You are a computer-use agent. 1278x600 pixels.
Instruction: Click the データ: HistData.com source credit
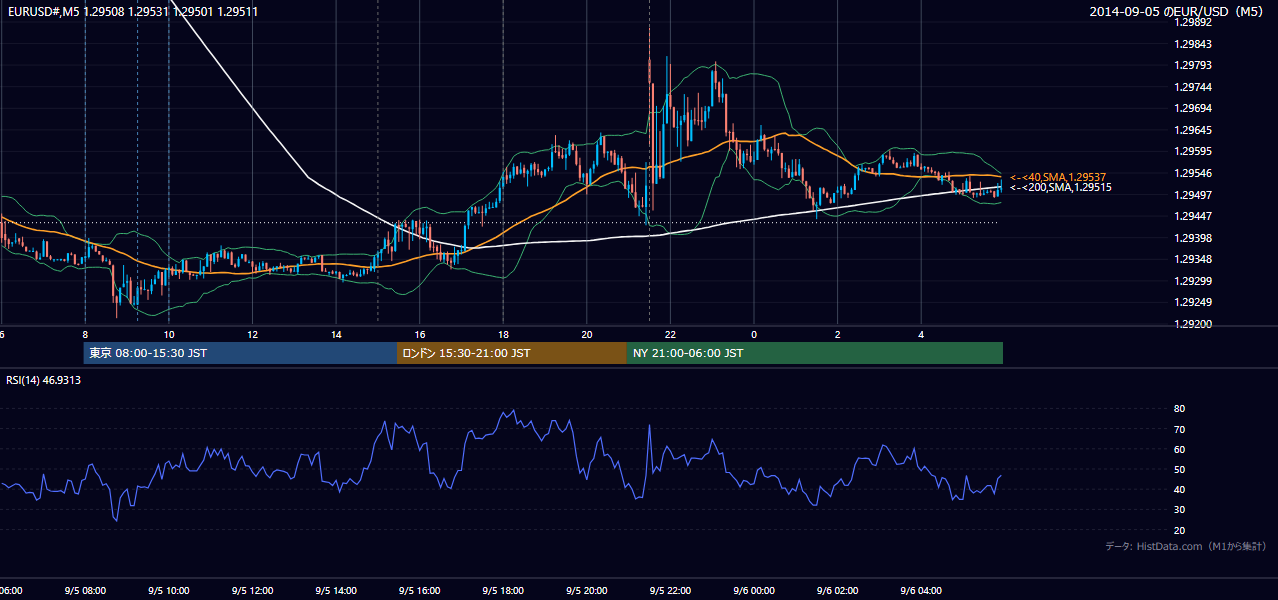tap(1186, 547)
